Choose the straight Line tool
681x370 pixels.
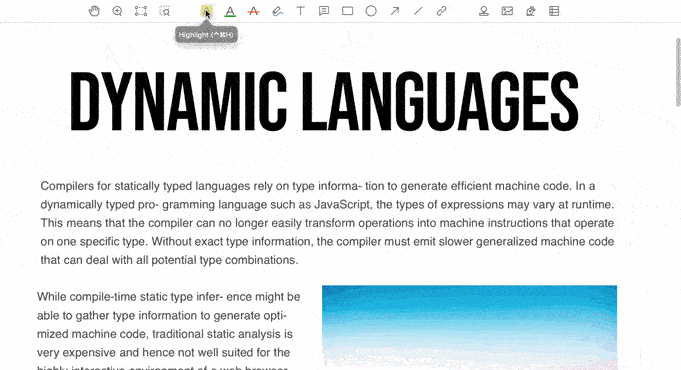tap(418, 11)
